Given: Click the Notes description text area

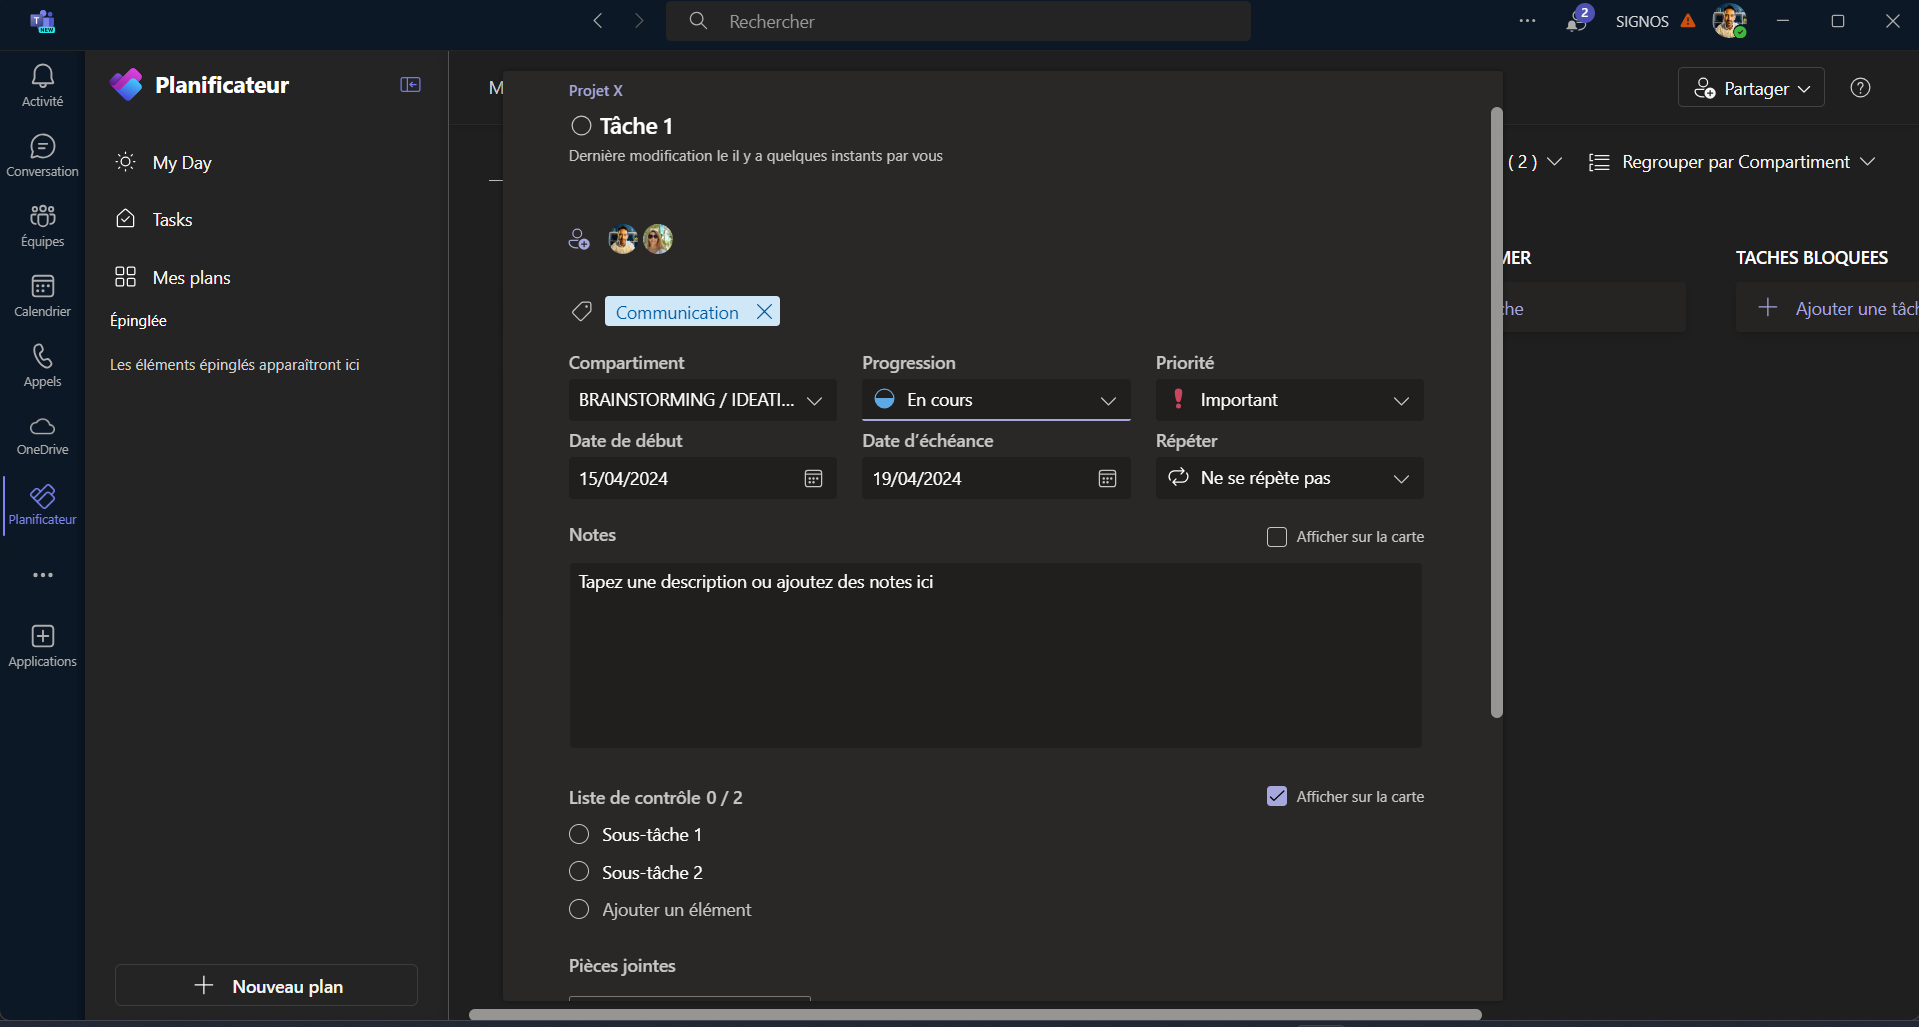Looking at the screenshot, I should click(995, 655).
